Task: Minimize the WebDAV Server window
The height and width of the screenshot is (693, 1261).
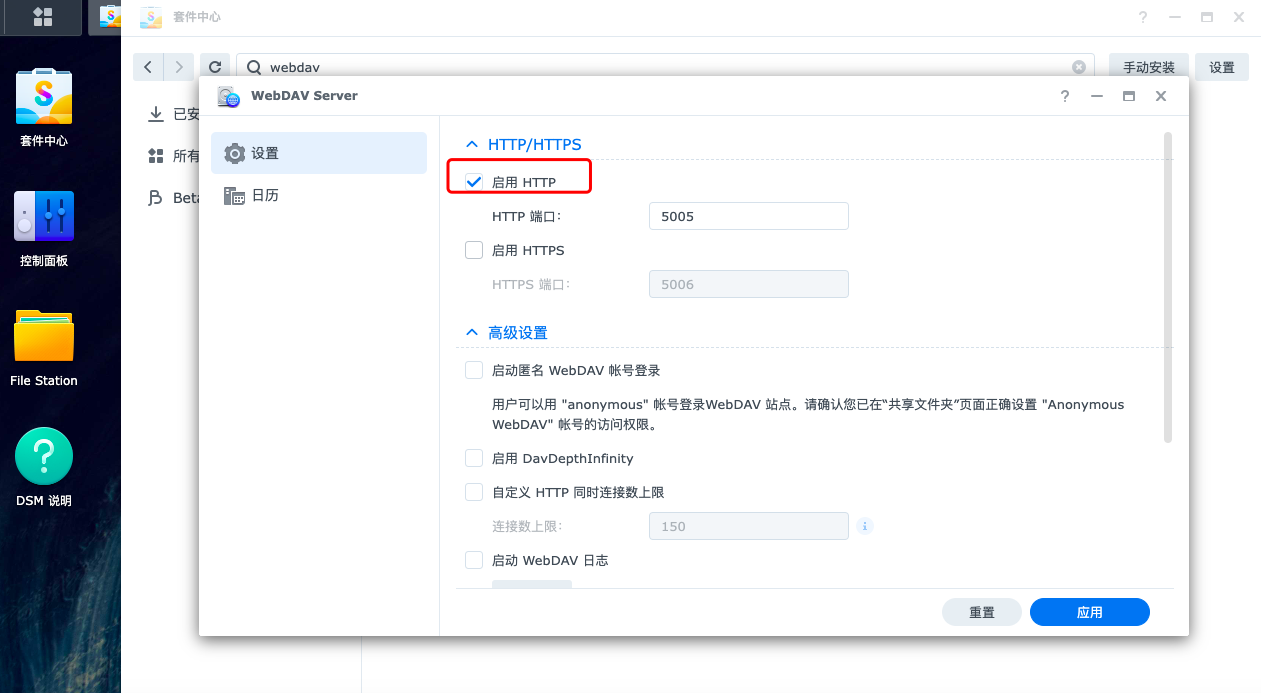Action: (x=1097, y=96)
